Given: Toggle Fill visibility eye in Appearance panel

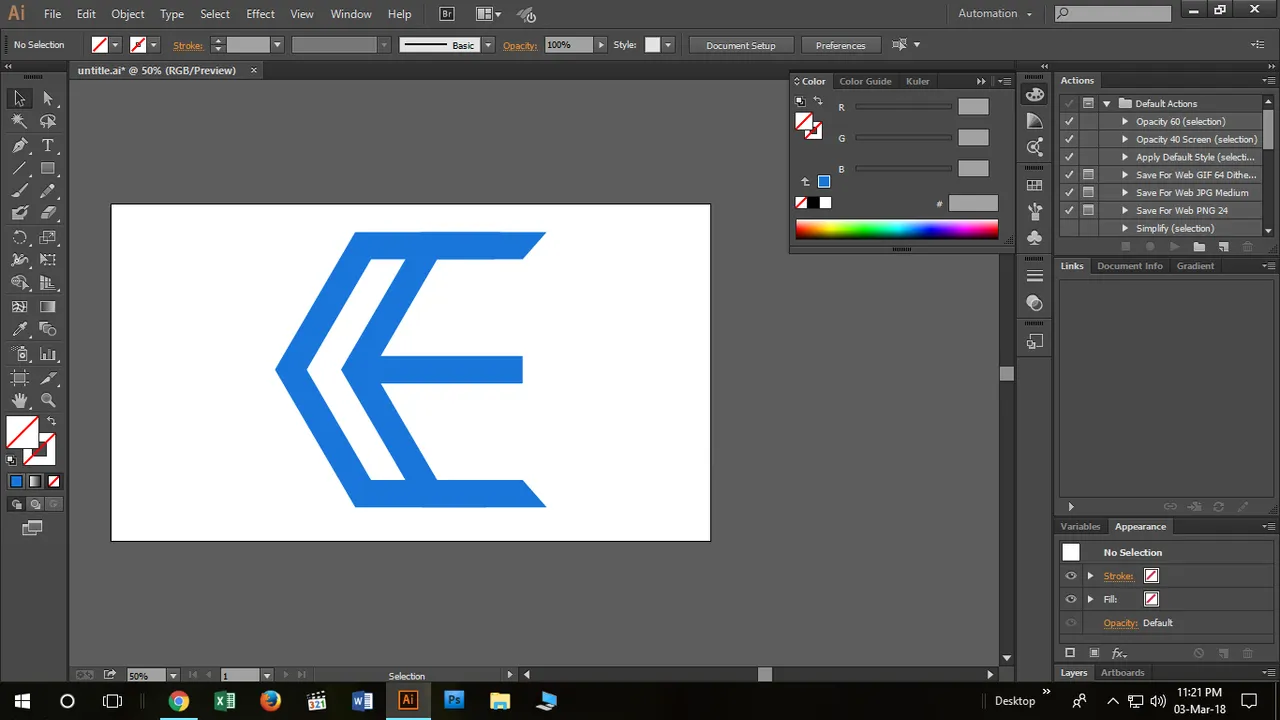Looking at the screenshot, I should click(1071, 599).
